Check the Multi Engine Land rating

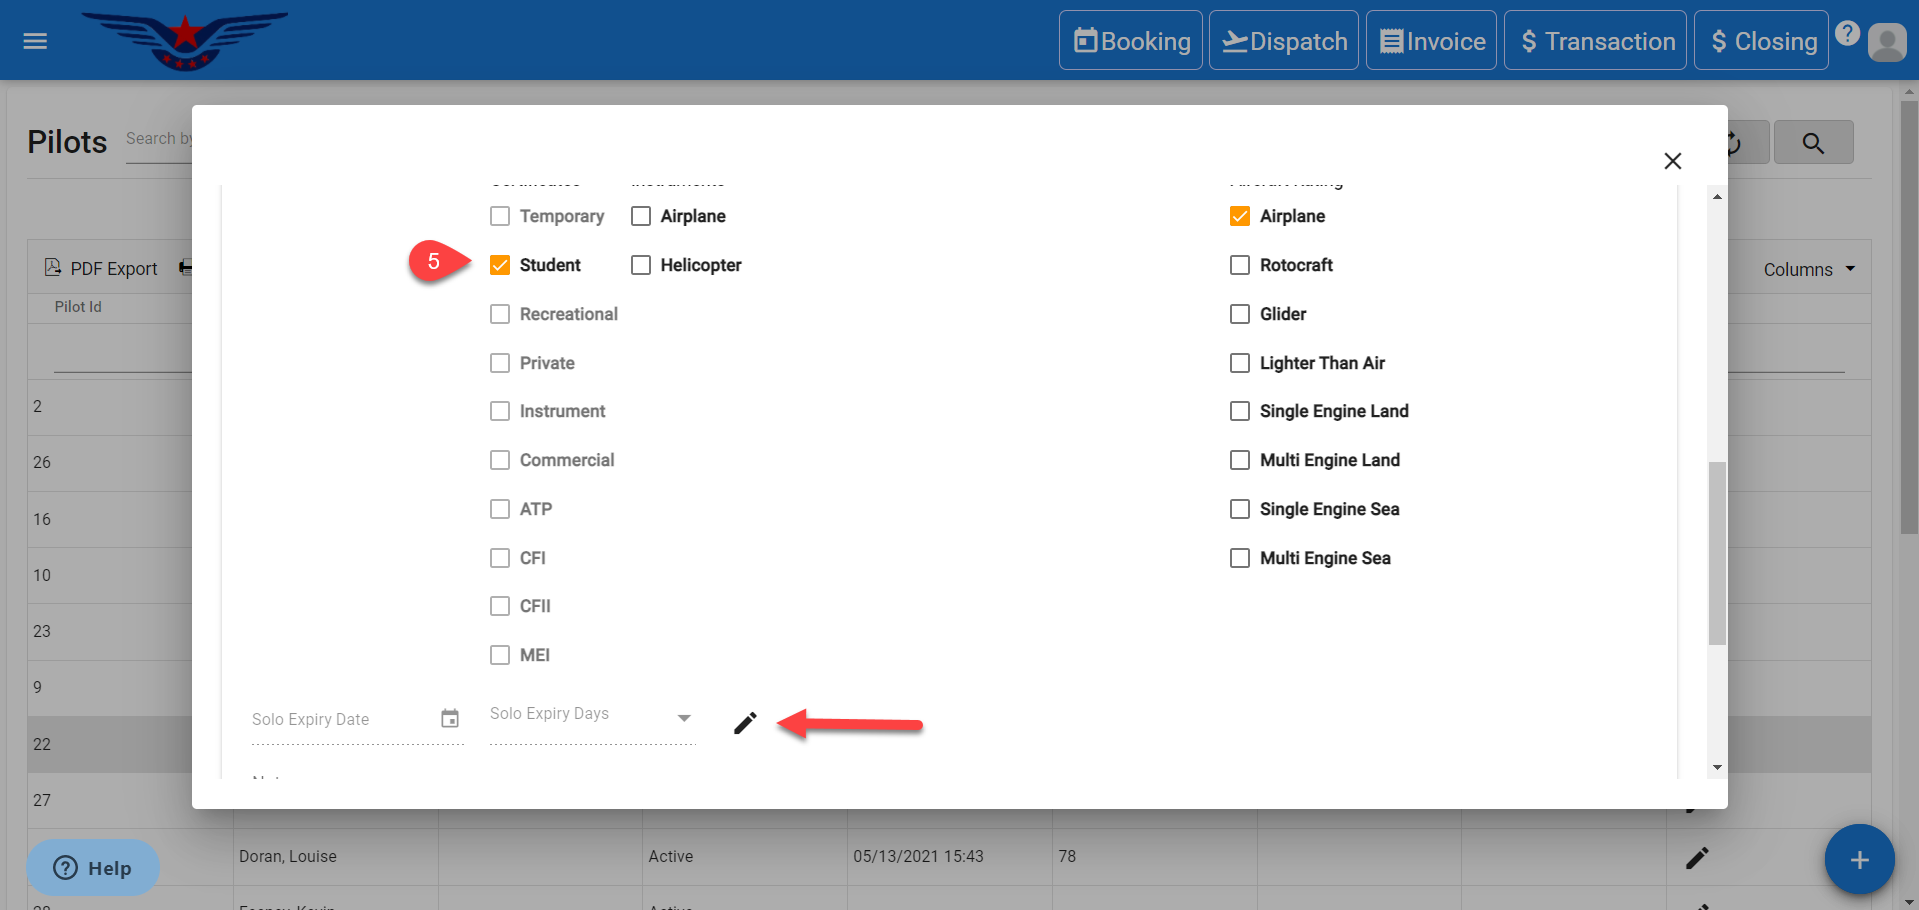coord(1240,460)
